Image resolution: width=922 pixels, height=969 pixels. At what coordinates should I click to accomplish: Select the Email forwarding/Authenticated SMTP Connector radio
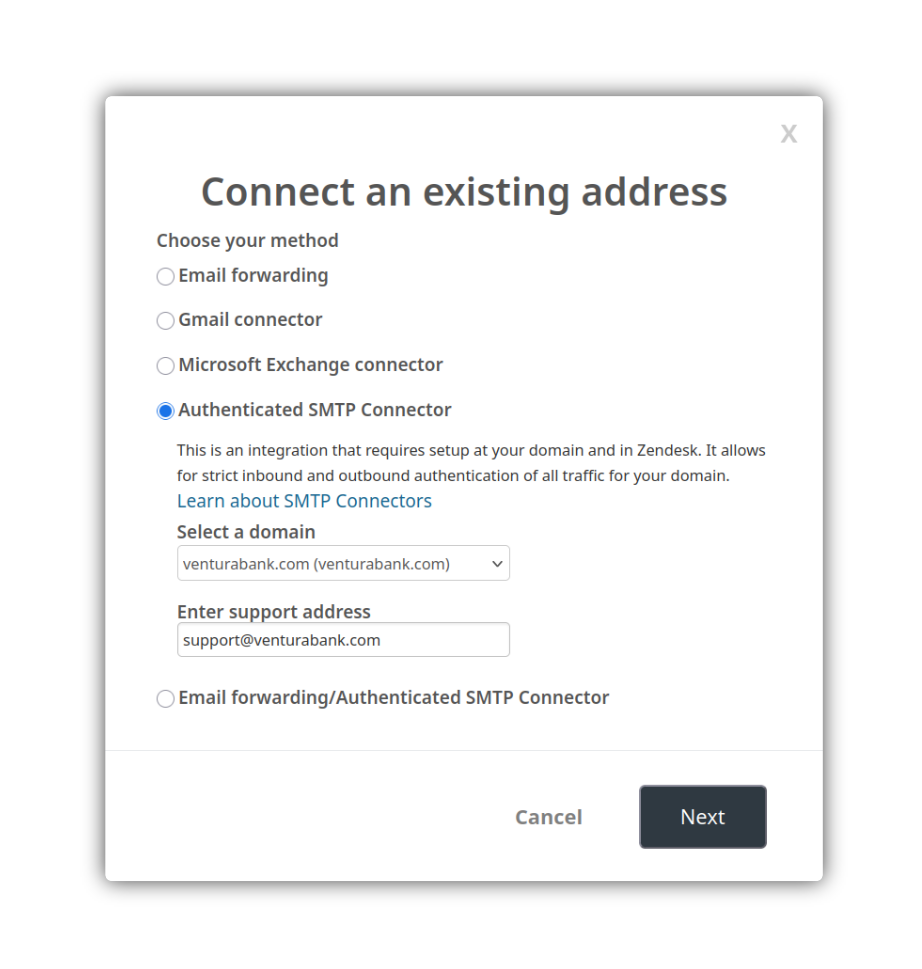click(166, 699)
